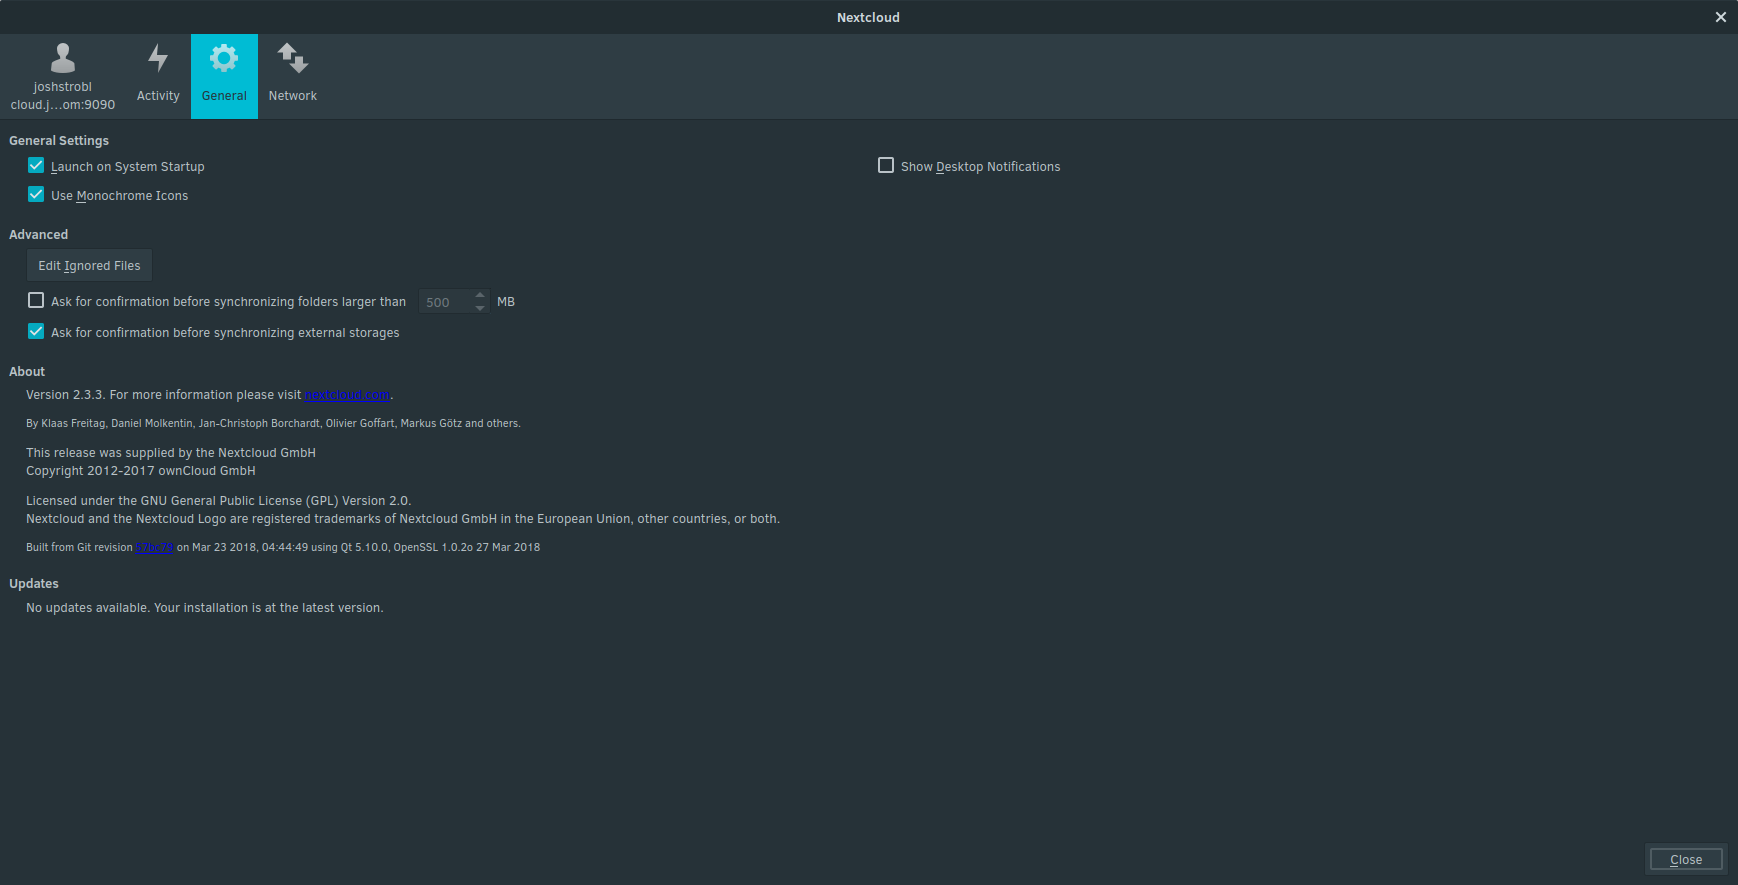Open the Git revision link
The image size is (1738, 885).
[155, 548]
